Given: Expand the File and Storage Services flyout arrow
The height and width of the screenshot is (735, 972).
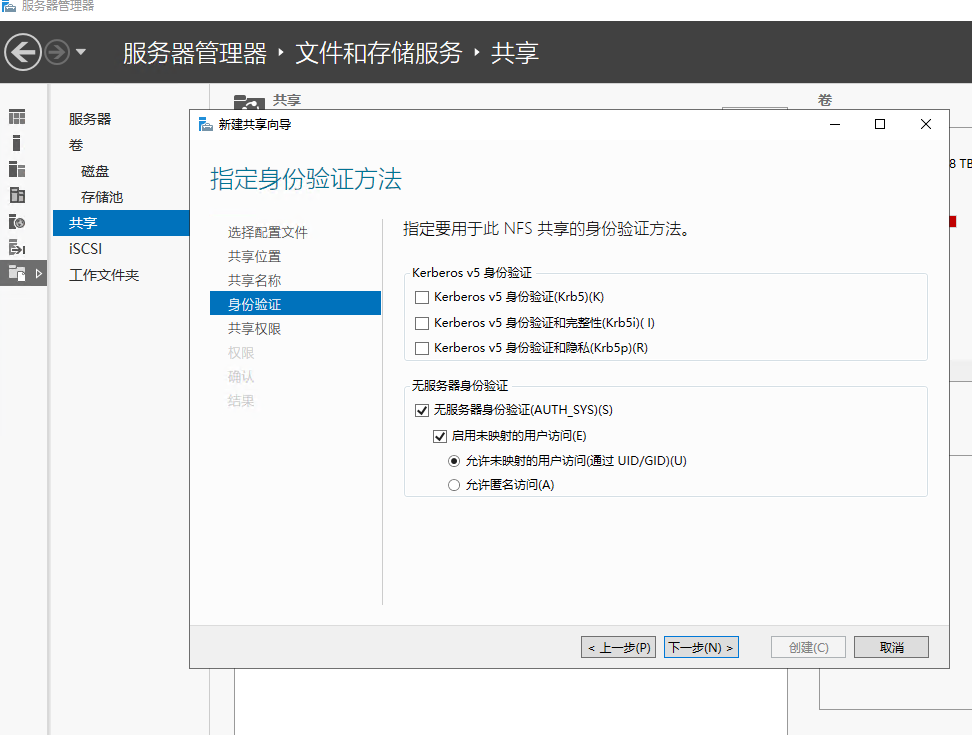Looking at the screenshot, I should click(40, 273).
